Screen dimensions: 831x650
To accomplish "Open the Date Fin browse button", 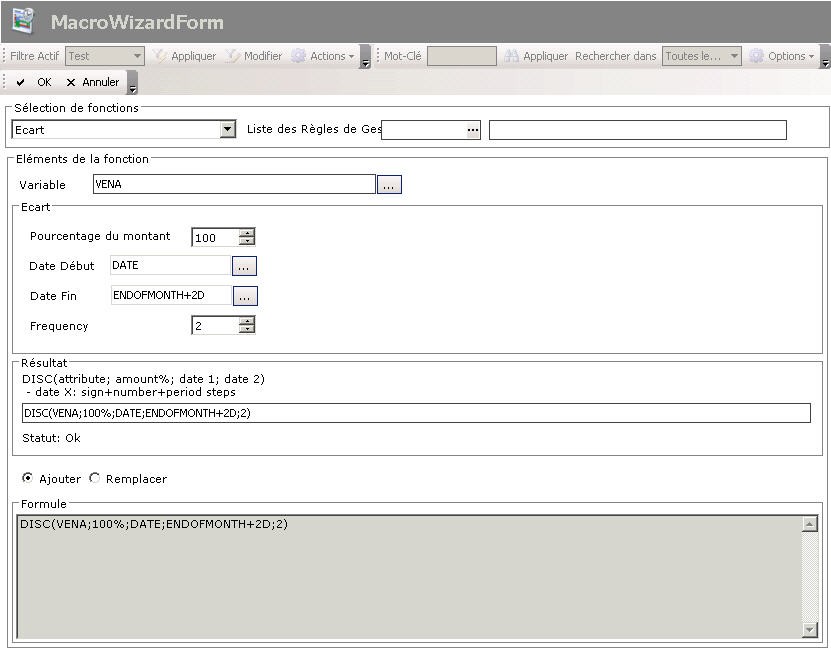I will point(245,296).
